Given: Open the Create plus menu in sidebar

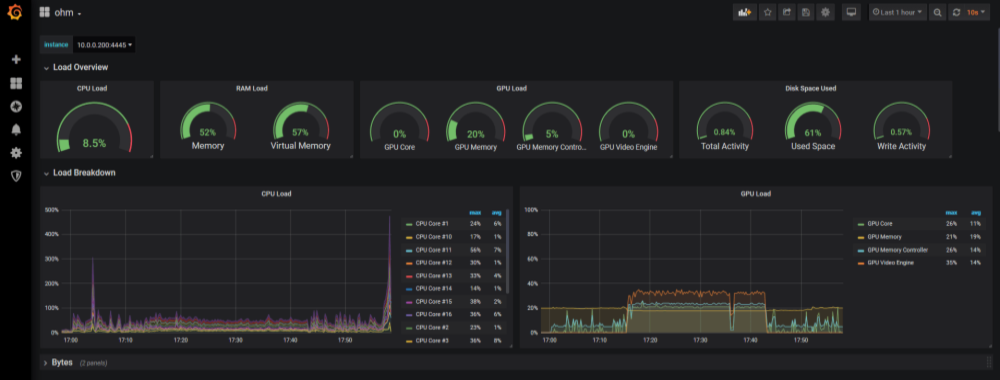Looking at the screenshot, I should coord(16,59).
